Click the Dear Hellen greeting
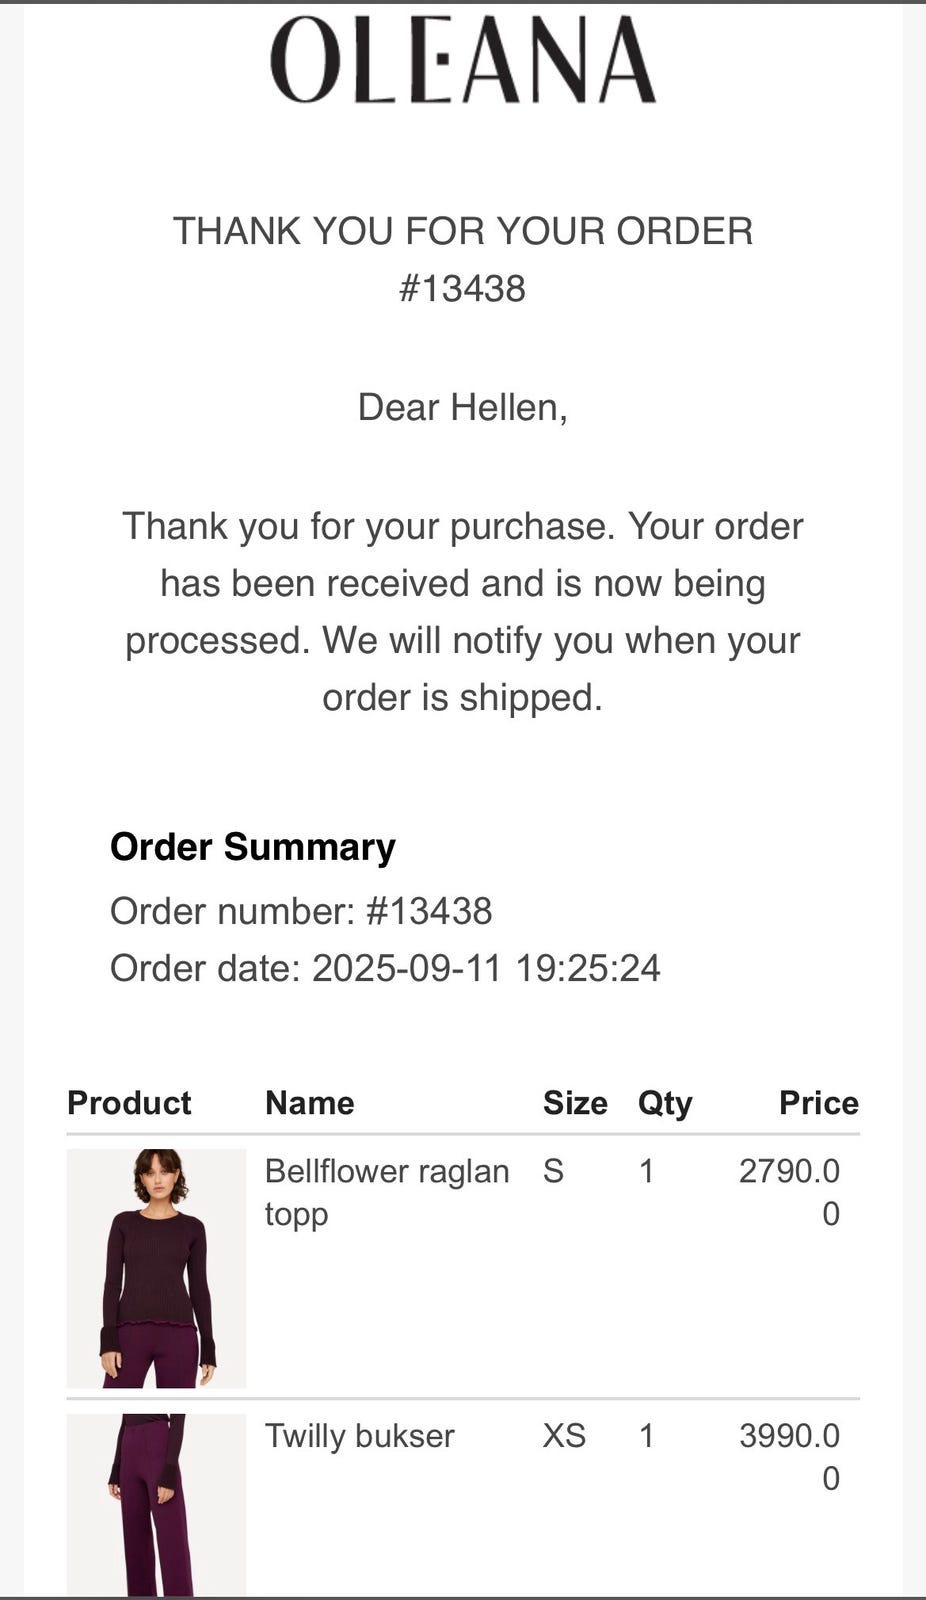The width and height of the screenshot is (926, 1600). [x=463, y=407]
